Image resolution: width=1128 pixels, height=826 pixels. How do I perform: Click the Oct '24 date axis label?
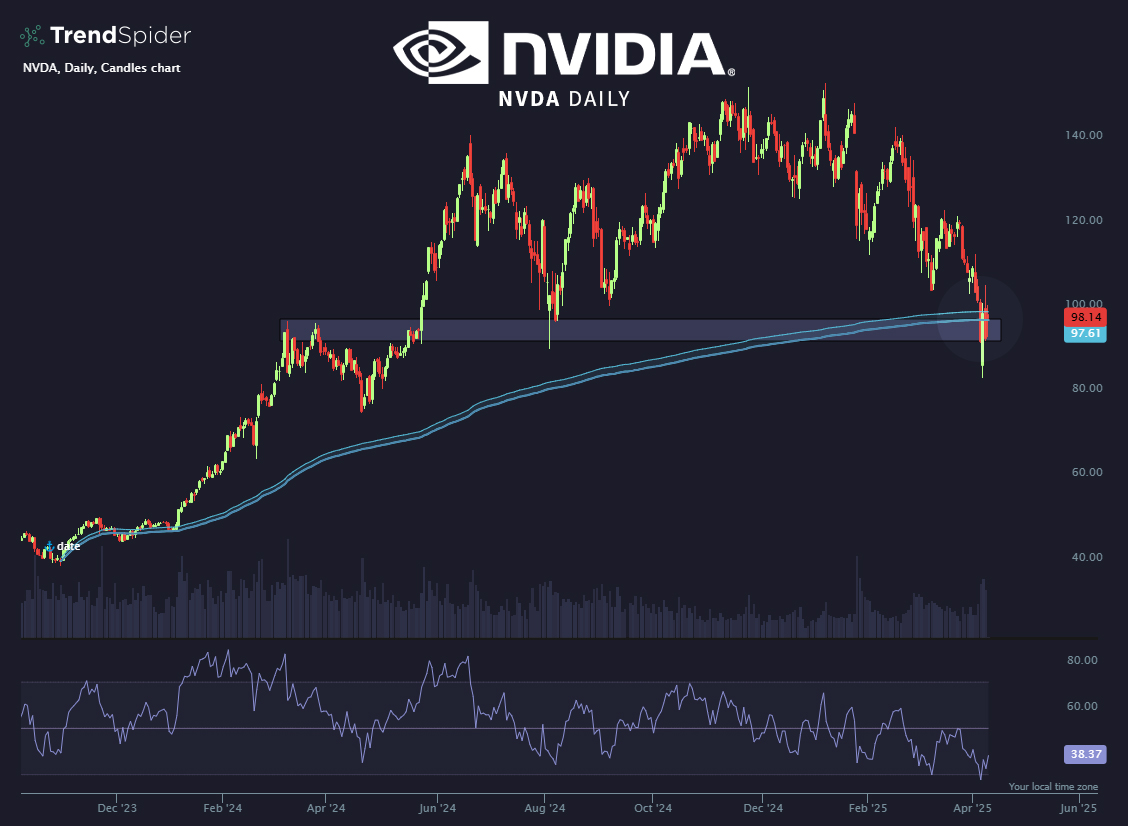(x=652, y=808)
